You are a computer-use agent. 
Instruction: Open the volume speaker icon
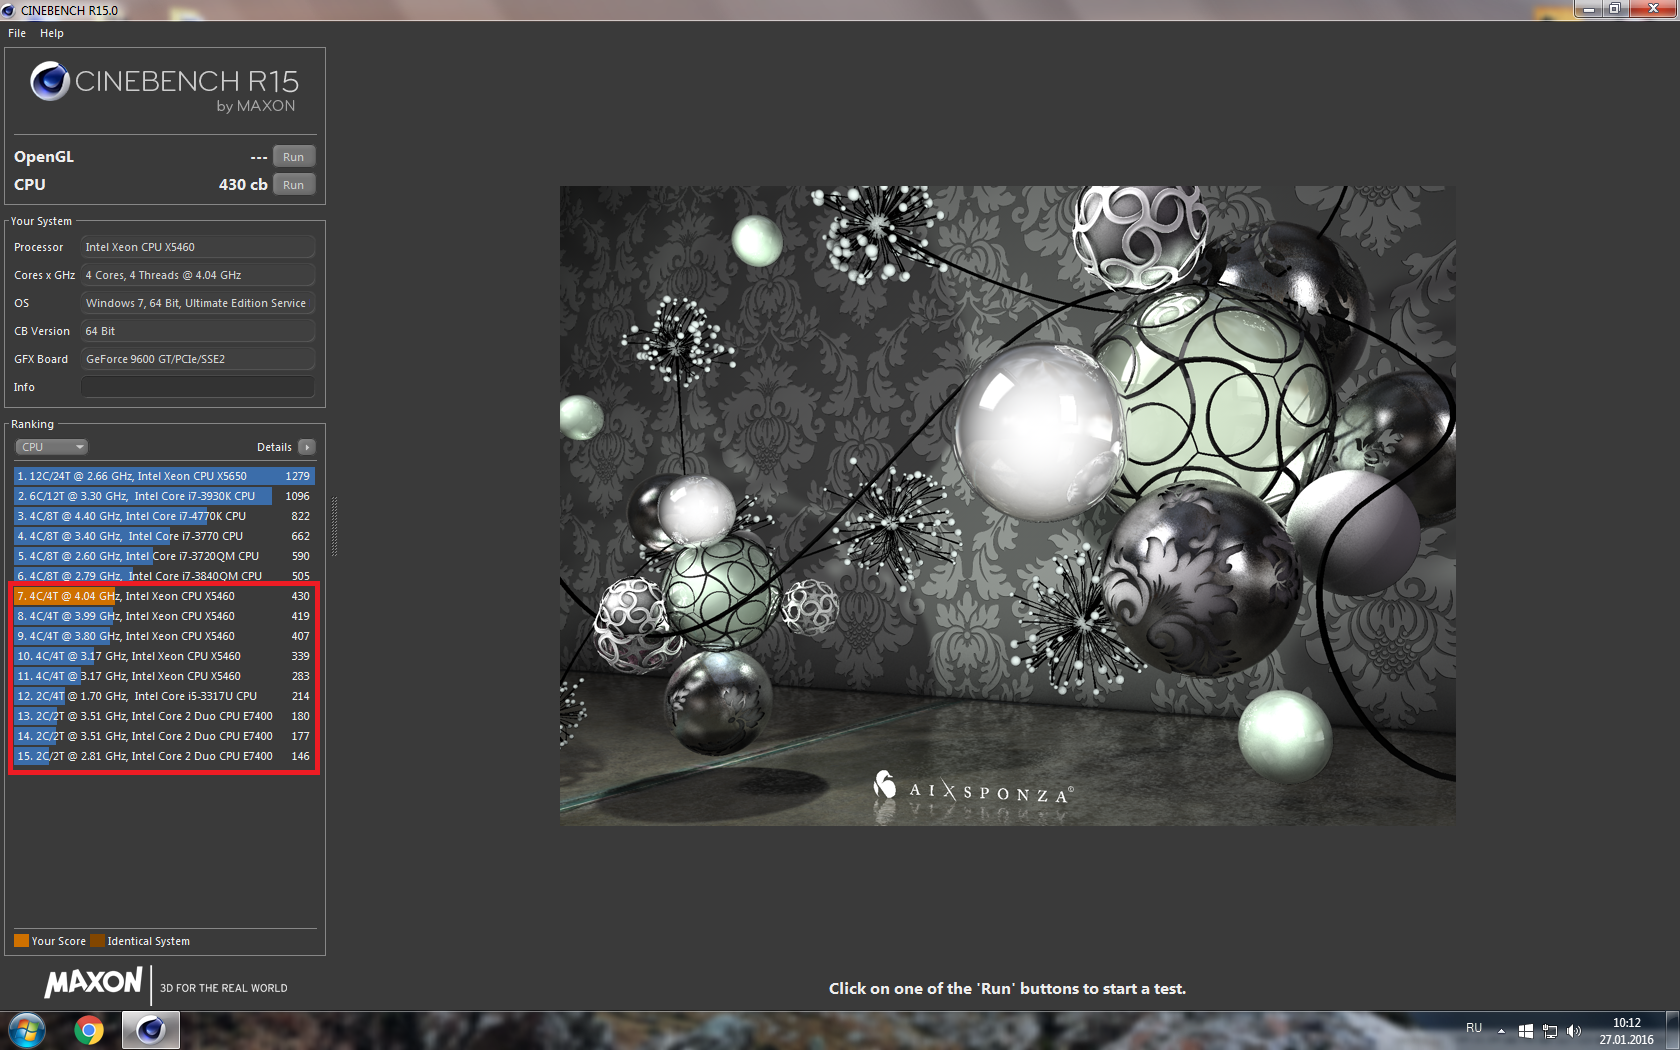click(1574, 1030)
